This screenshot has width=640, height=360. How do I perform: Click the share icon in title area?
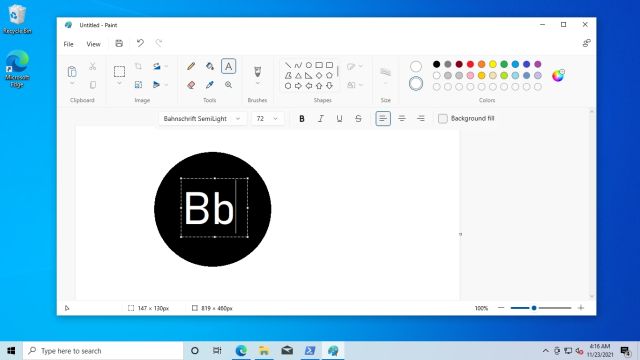[x=587, y=43]
